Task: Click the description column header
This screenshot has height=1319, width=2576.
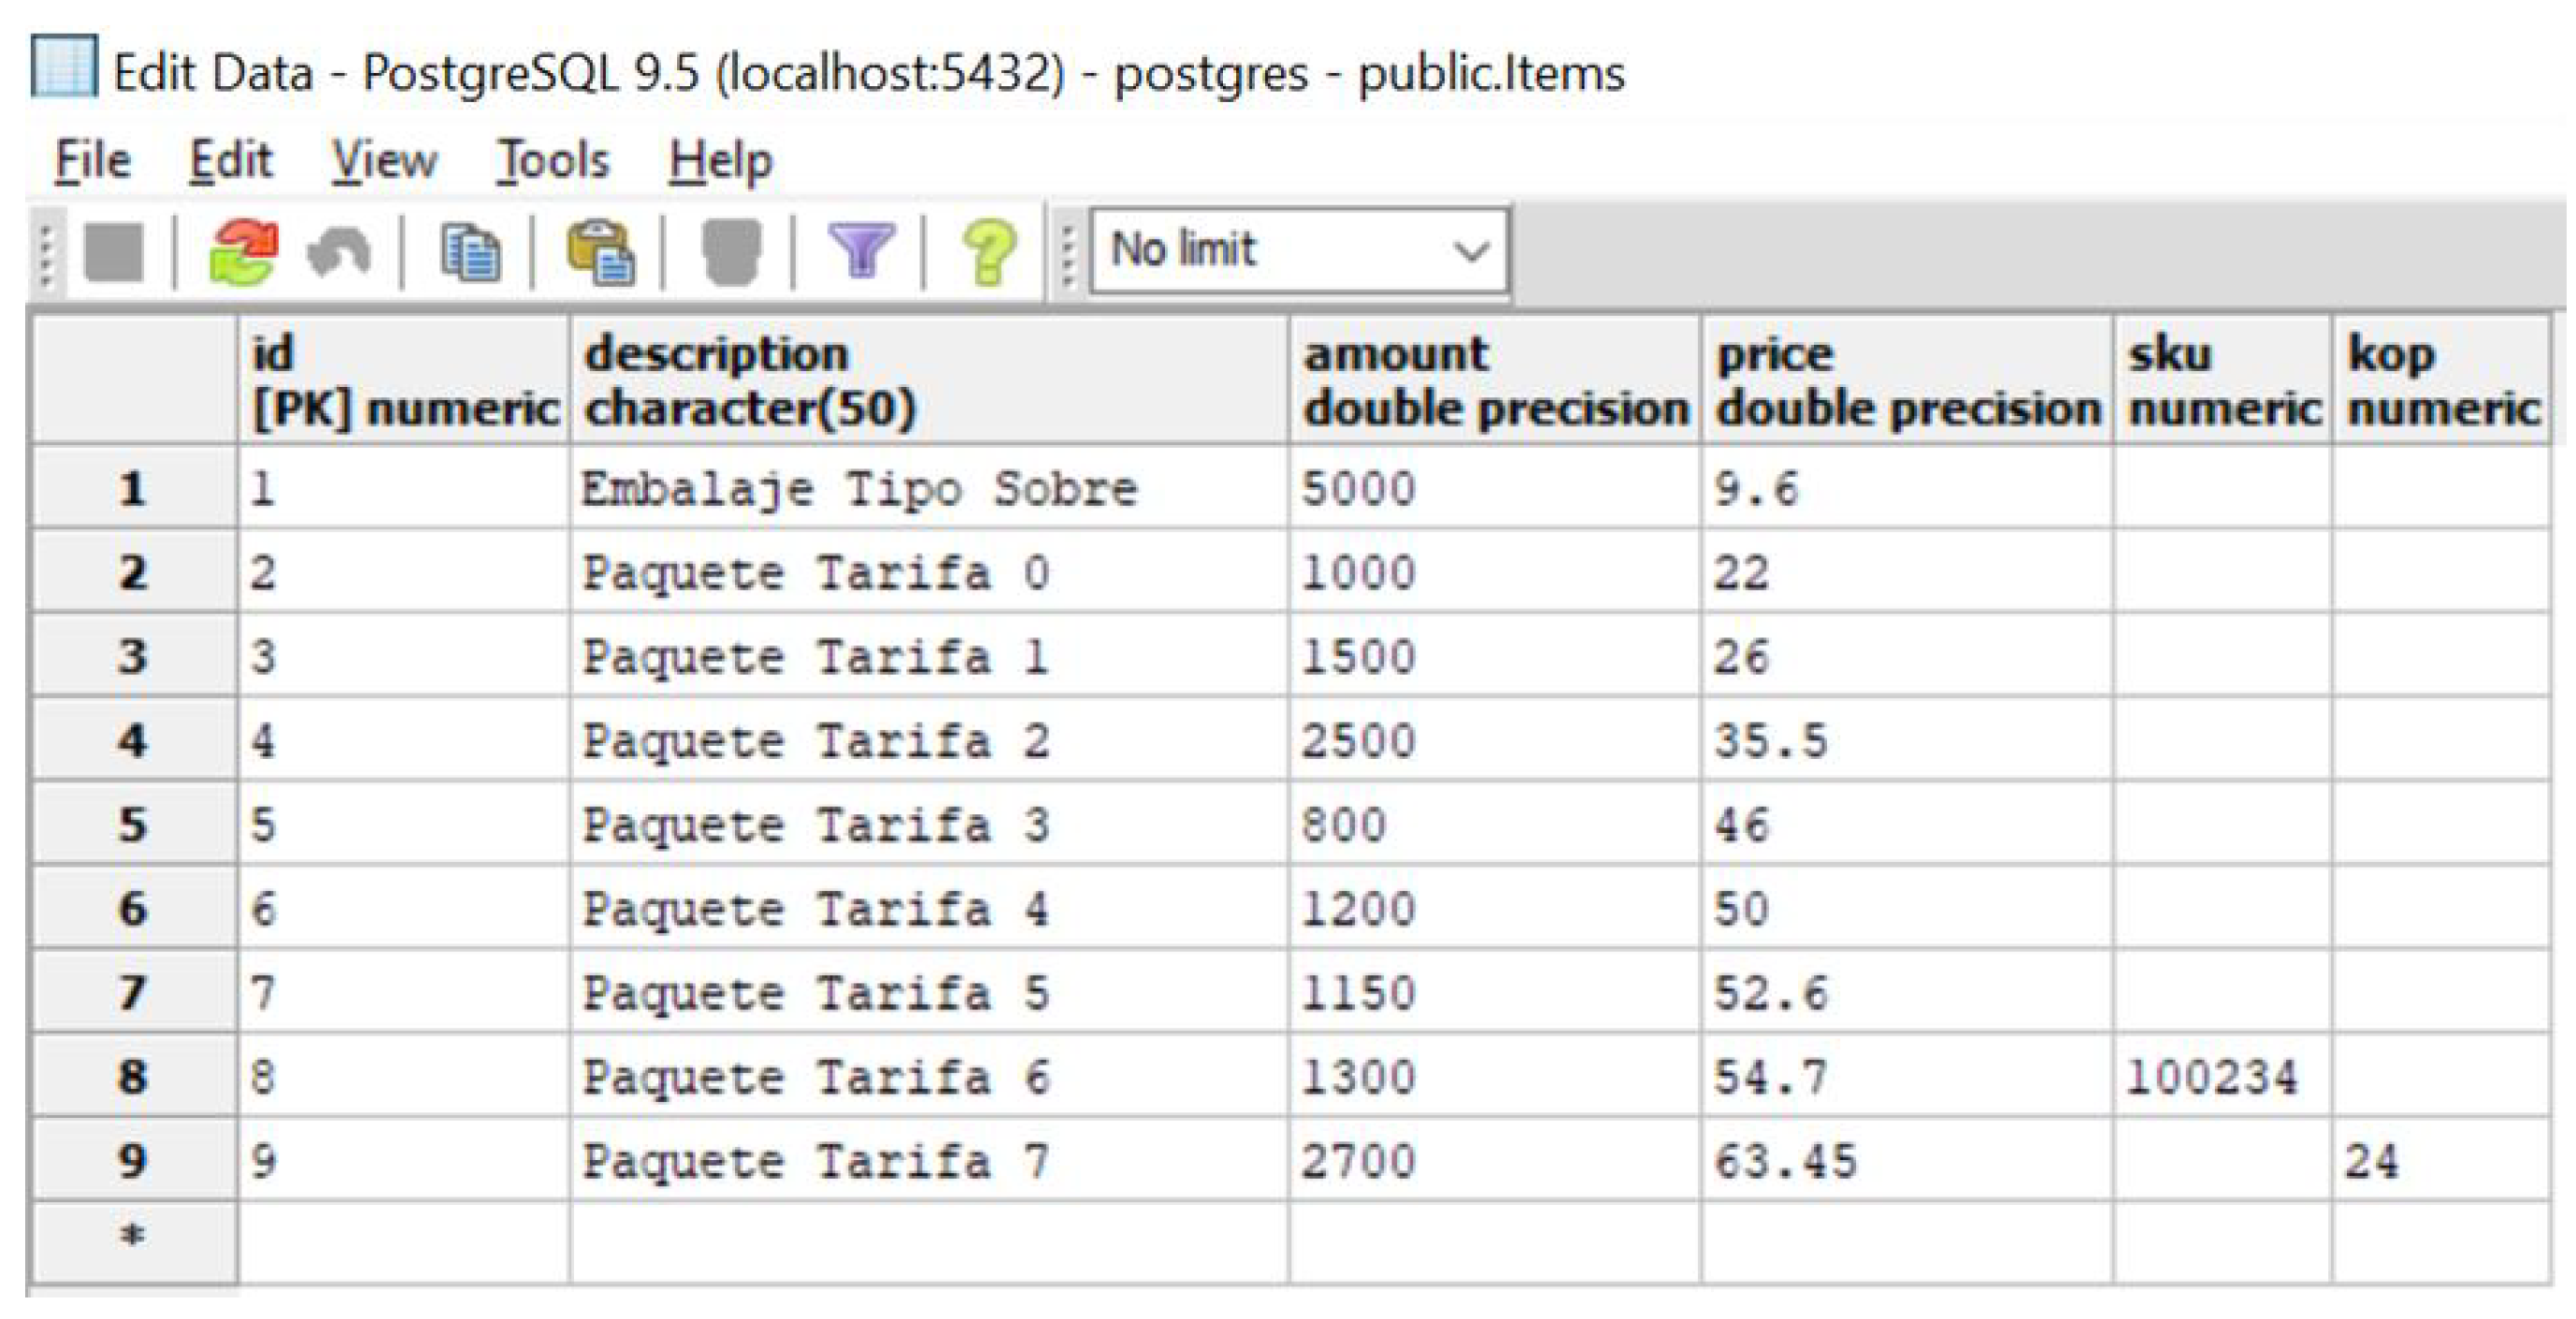Action: point(928,380)
